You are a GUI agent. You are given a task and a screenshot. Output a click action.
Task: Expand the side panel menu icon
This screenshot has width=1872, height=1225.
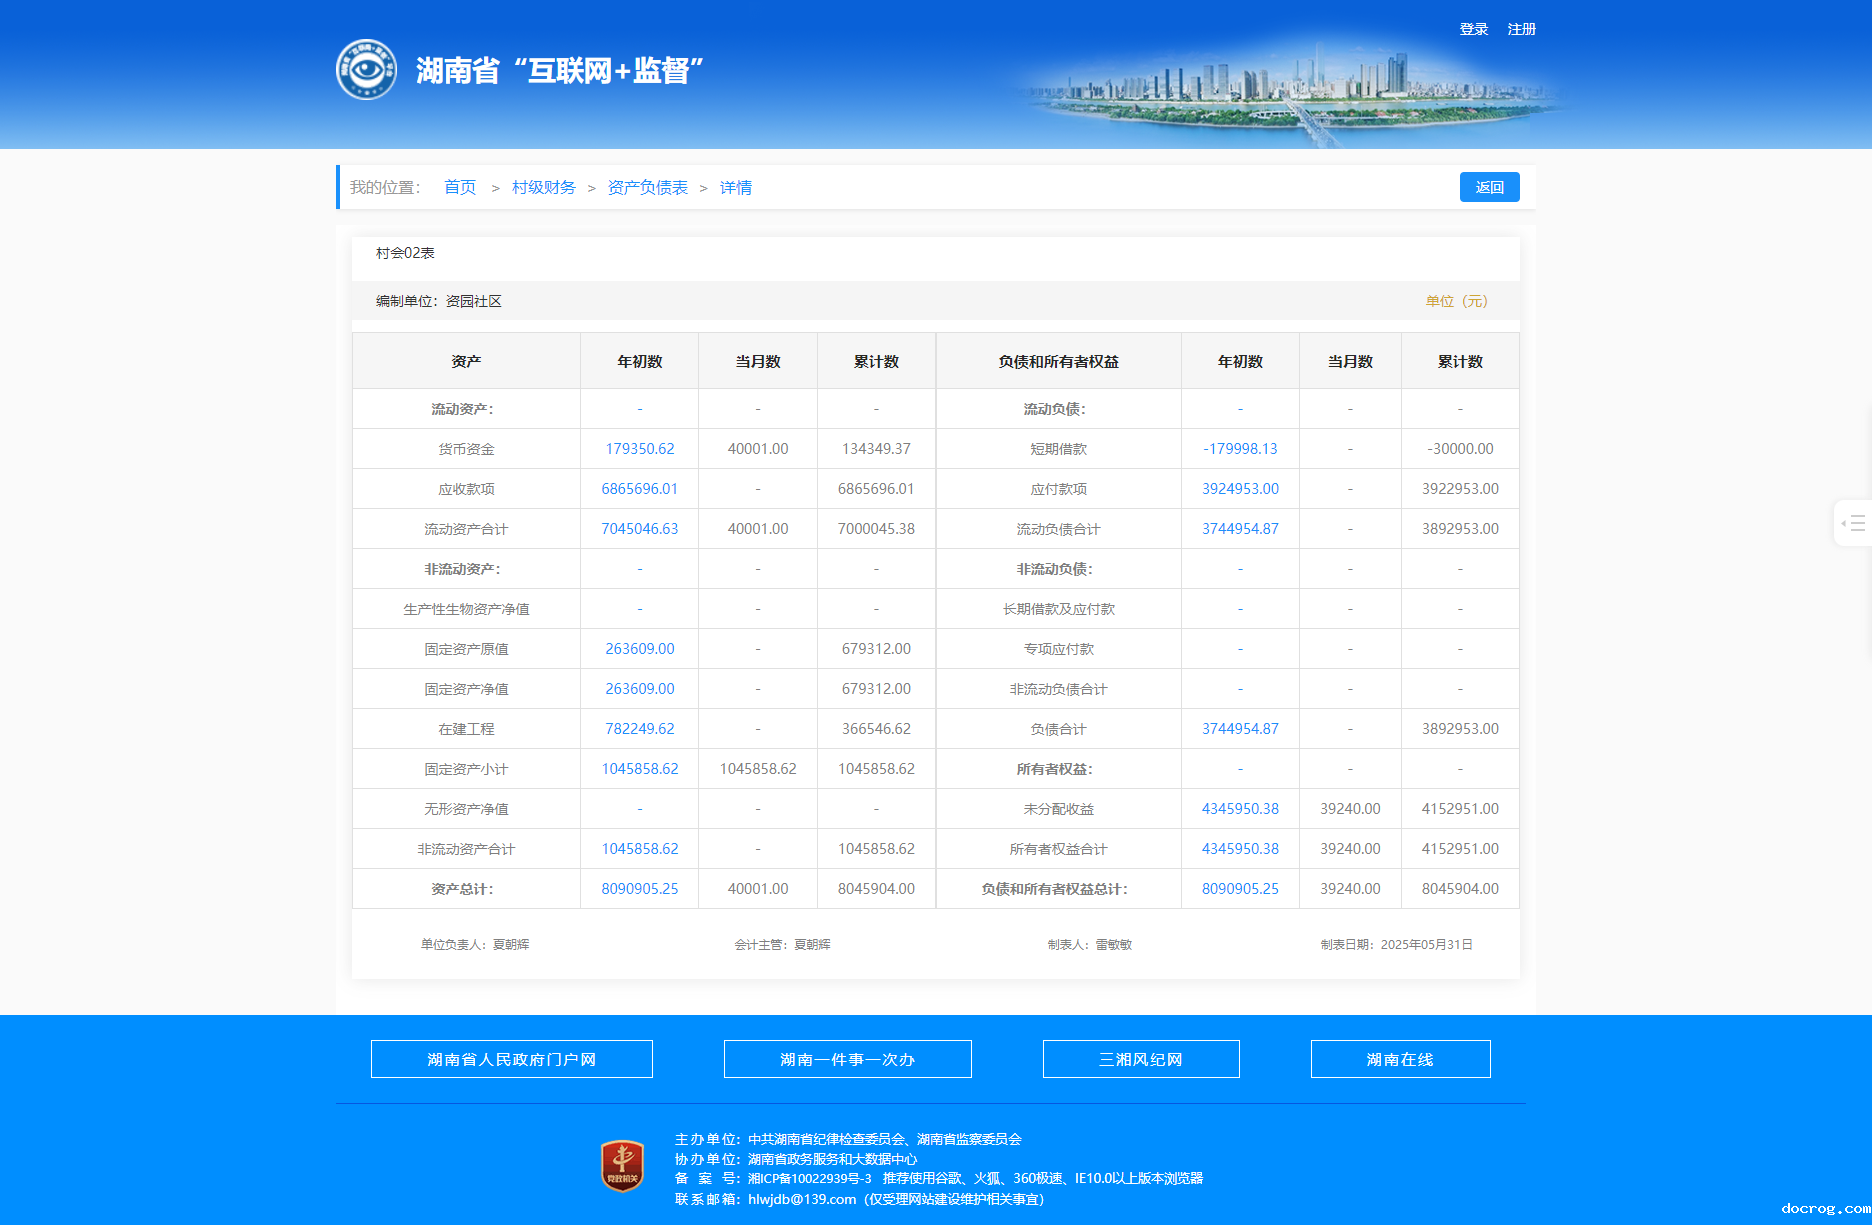click(x=1853, y=523)
